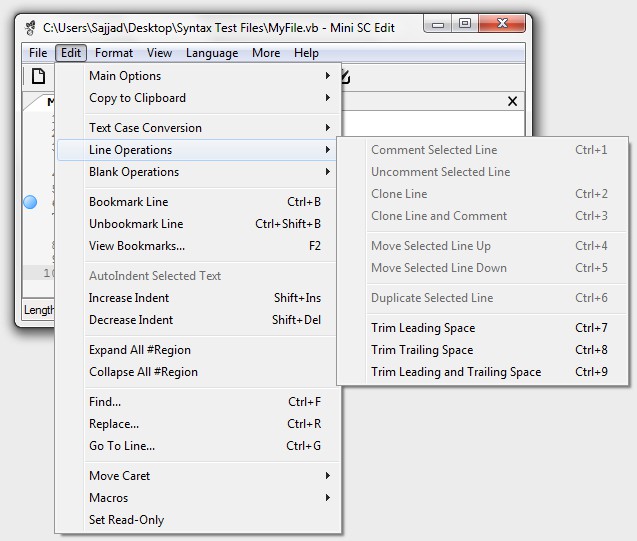Viewport: 637px width, 541px height.
Task: Expand the Main Options submenu
Action: point(197,76)
